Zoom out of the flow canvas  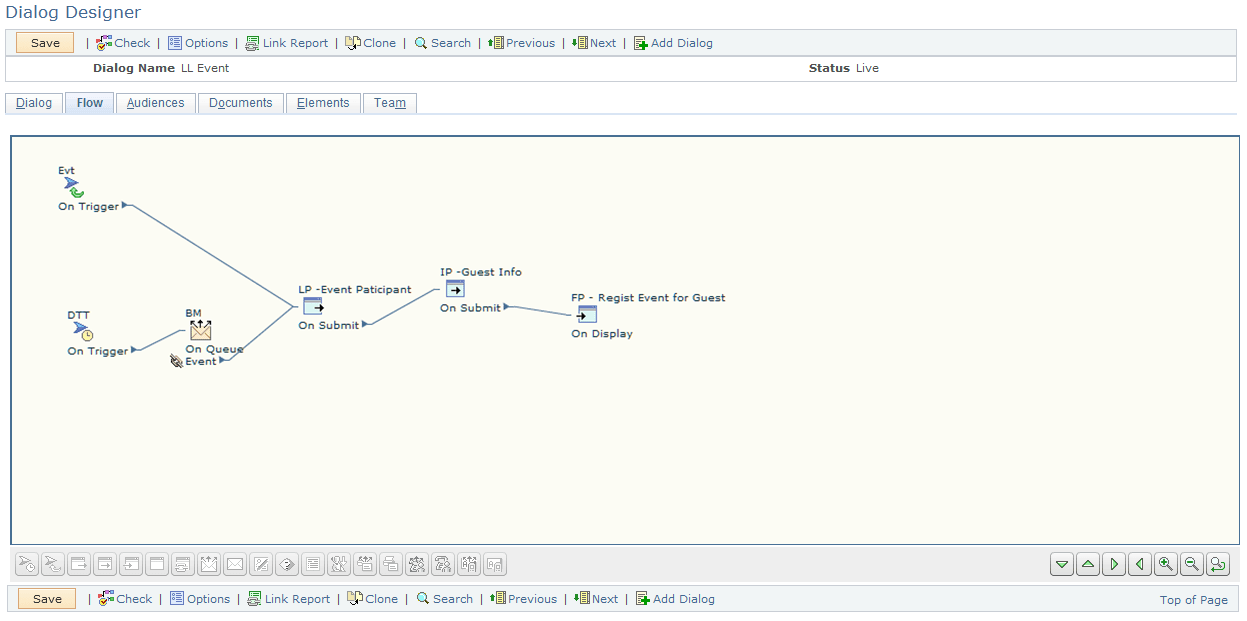(x=1192, y=564)
